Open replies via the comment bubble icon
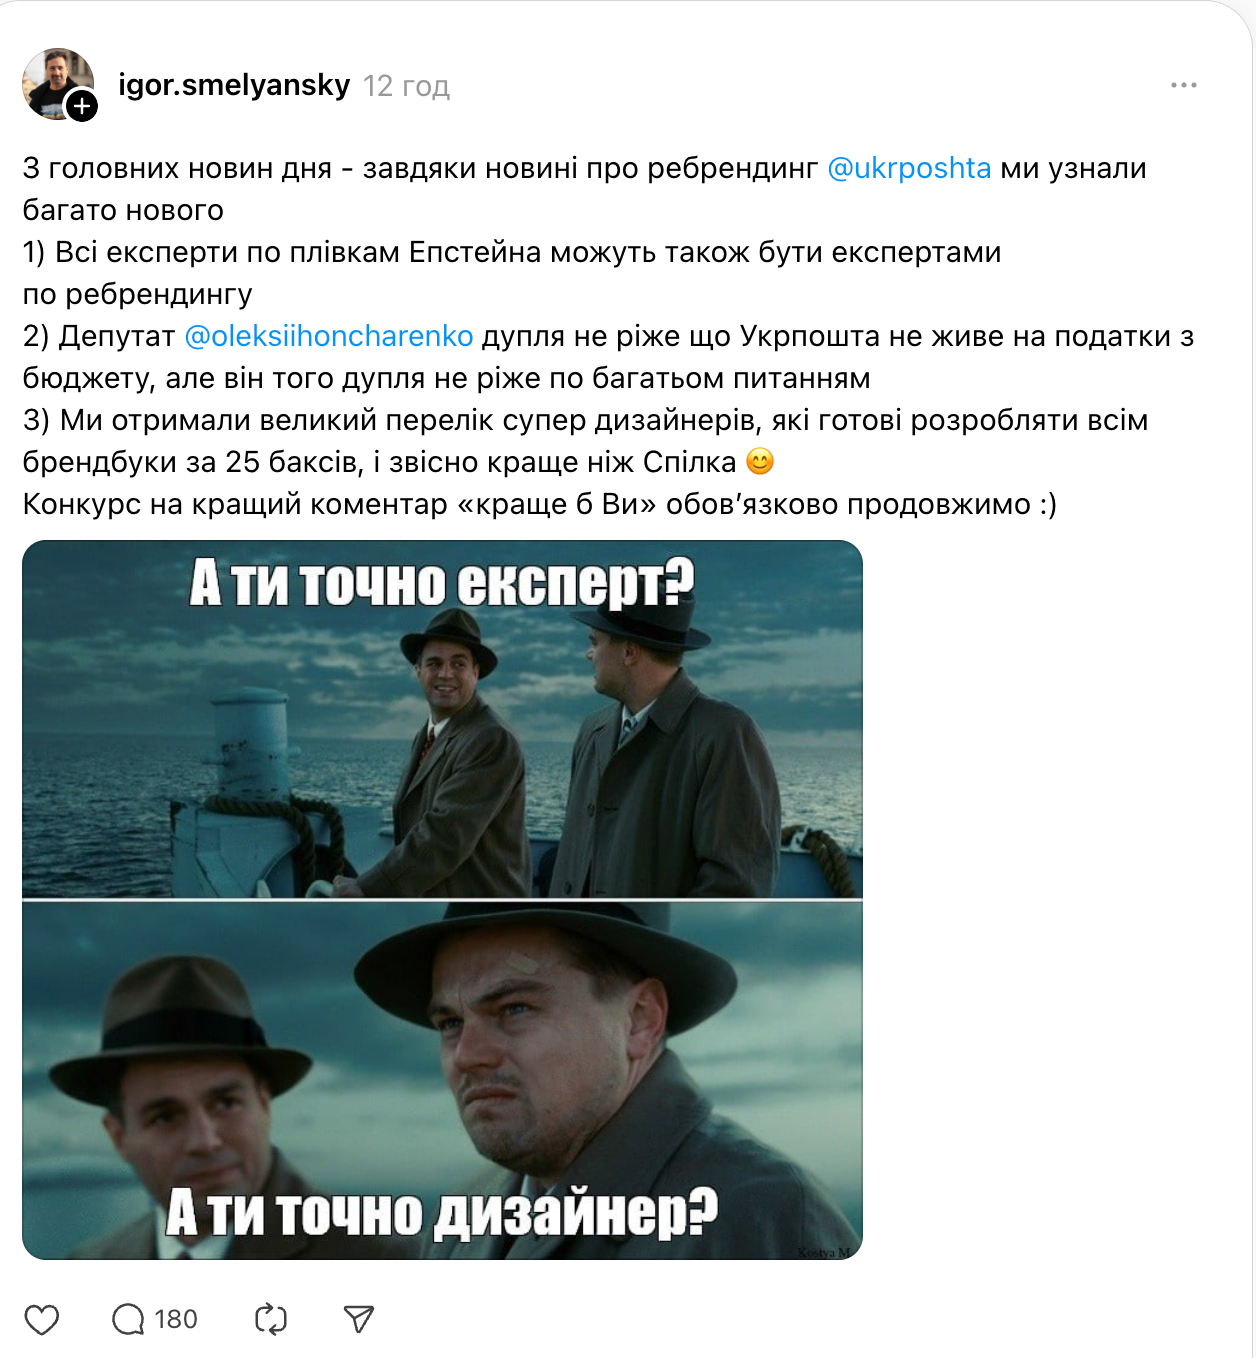The height and width of the screenshot is (1358, 1256). point(128,1320)
